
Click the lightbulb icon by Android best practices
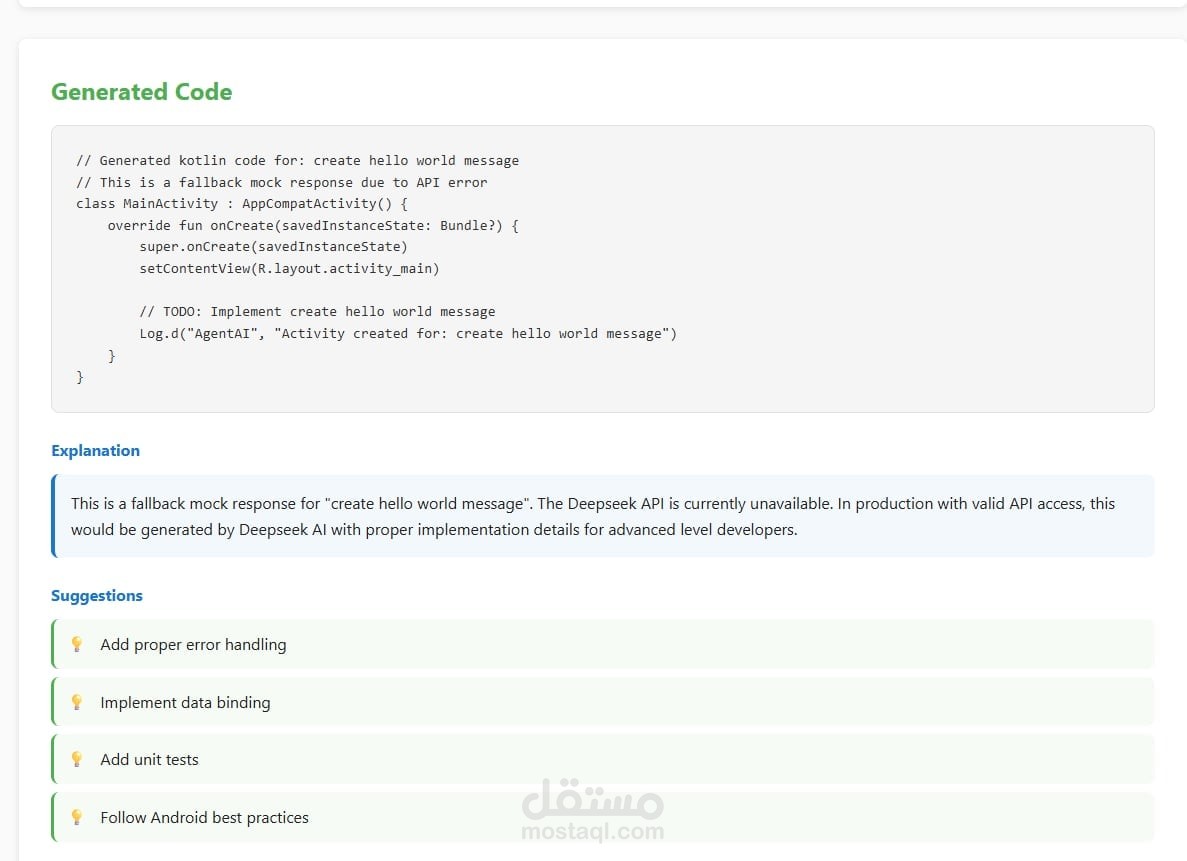click(76, 817)
